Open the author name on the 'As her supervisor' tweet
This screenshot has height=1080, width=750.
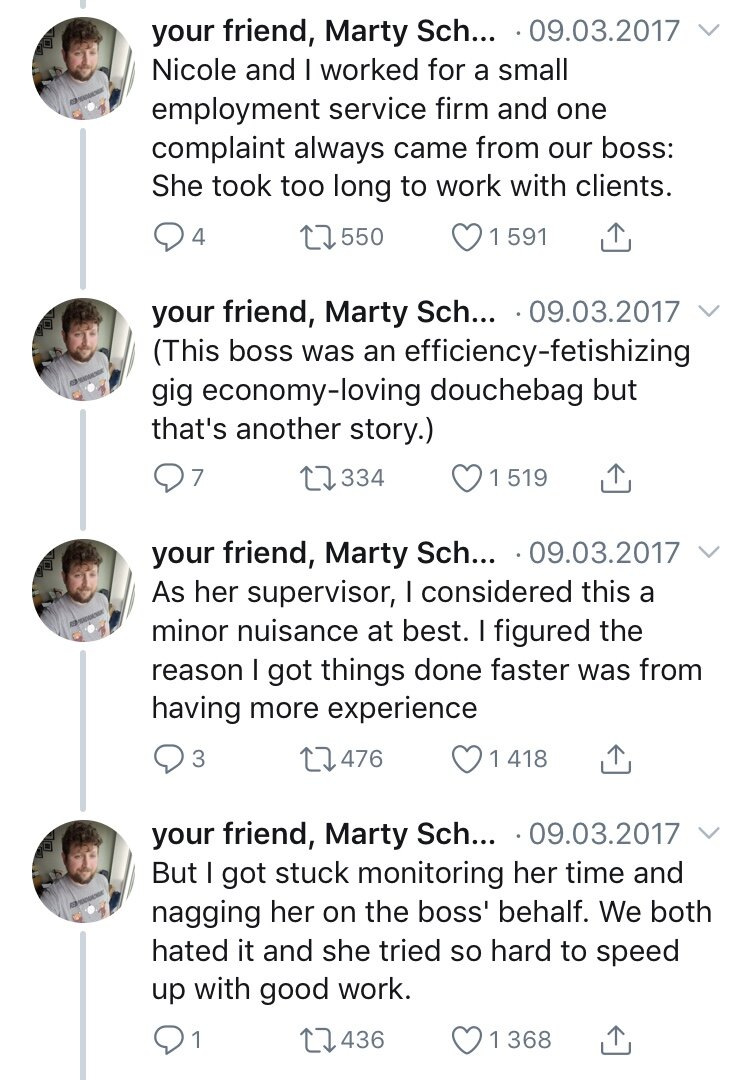point(322,553)
